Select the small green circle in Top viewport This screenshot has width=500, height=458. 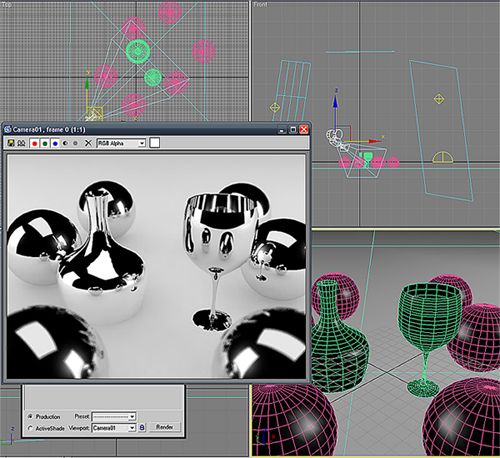click(153, 77)
